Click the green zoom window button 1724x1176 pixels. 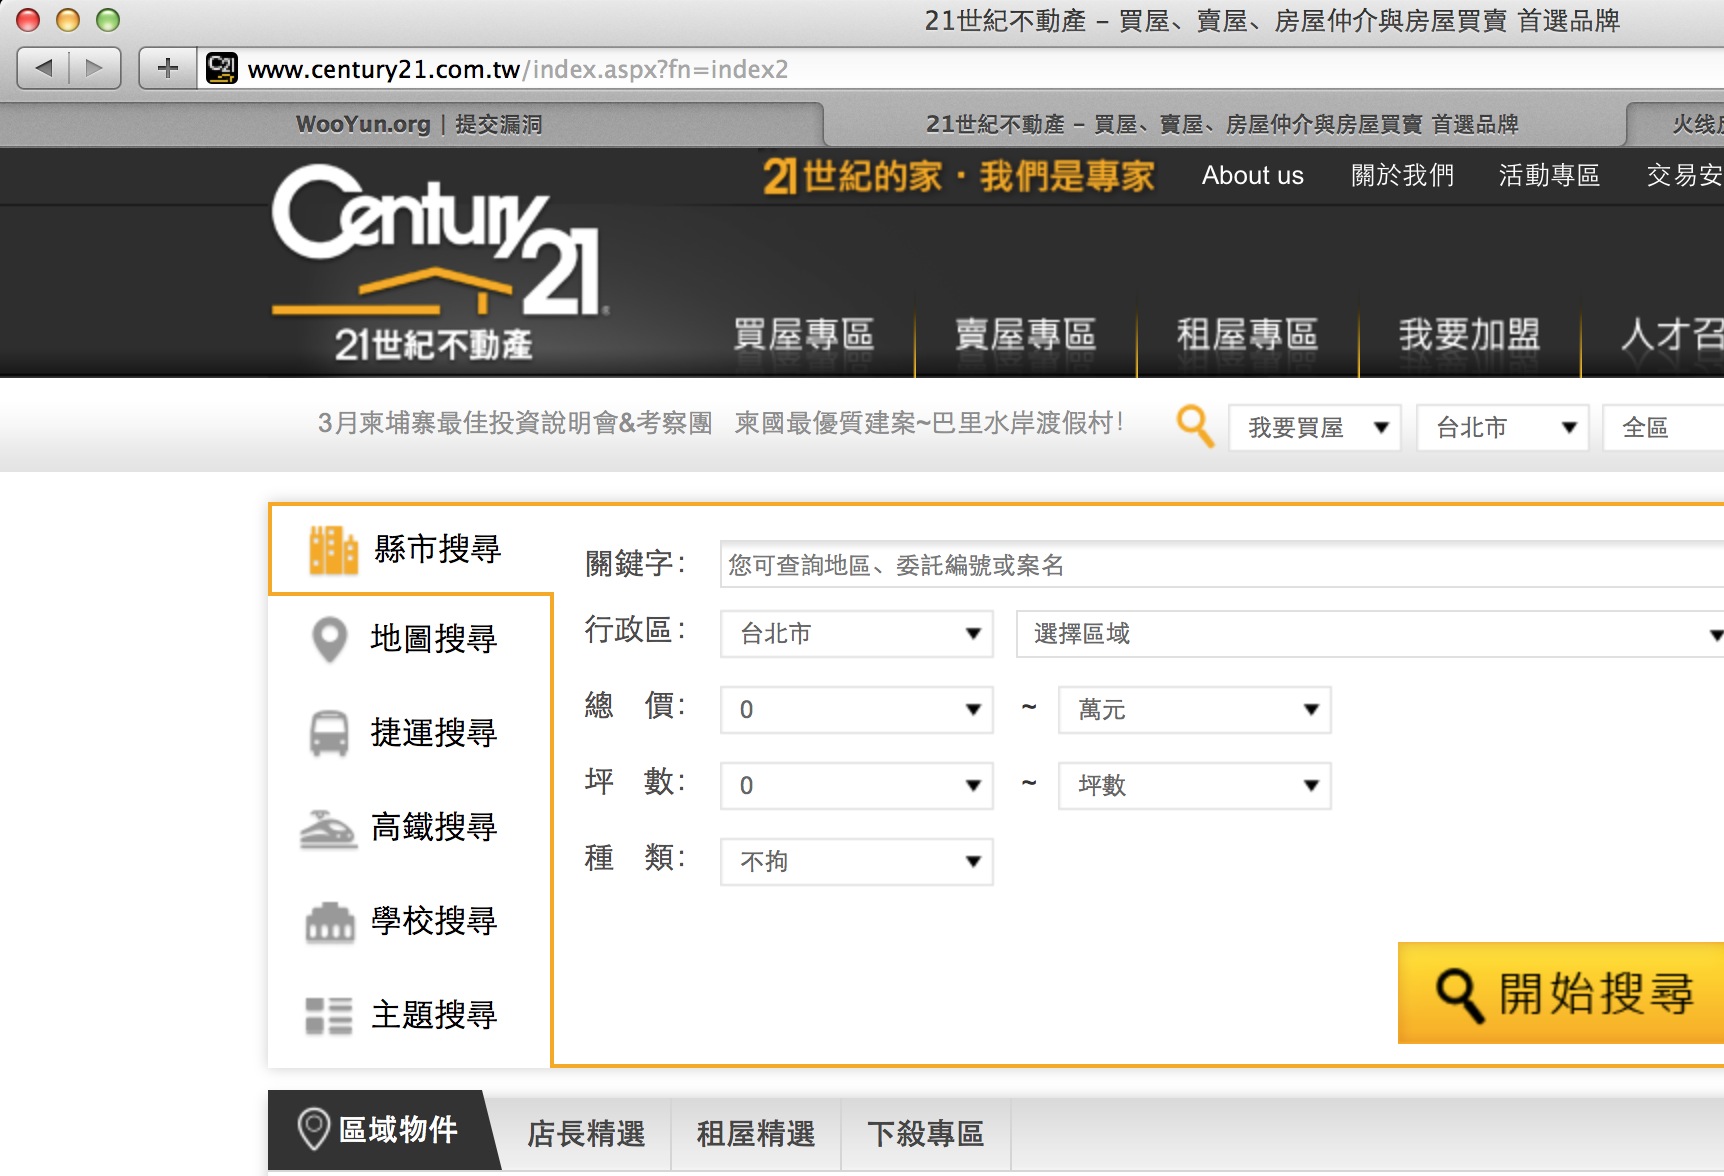(x=108, y=20)
